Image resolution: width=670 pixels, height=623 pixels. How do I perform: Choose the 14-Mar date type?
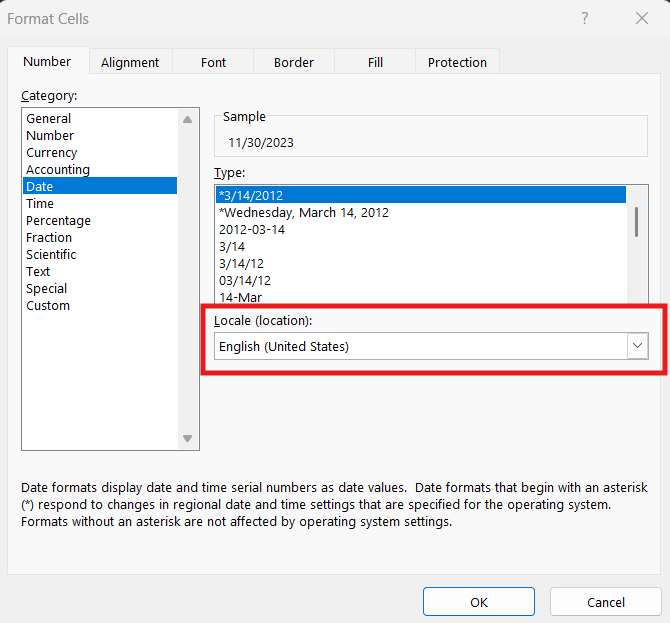(241, 297)
